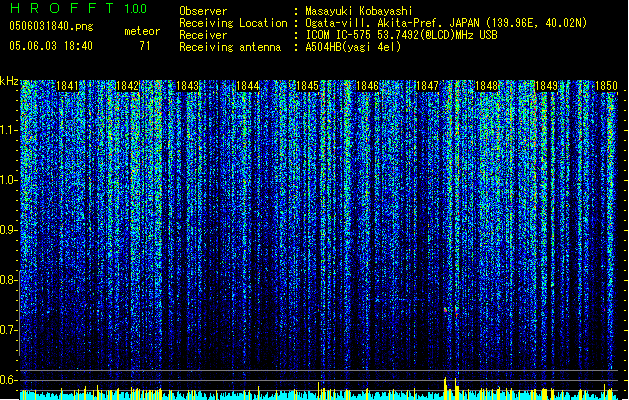This screenshot has height=400, width=629.
Task: Click the meteor label
Action: tap(142, 31)
